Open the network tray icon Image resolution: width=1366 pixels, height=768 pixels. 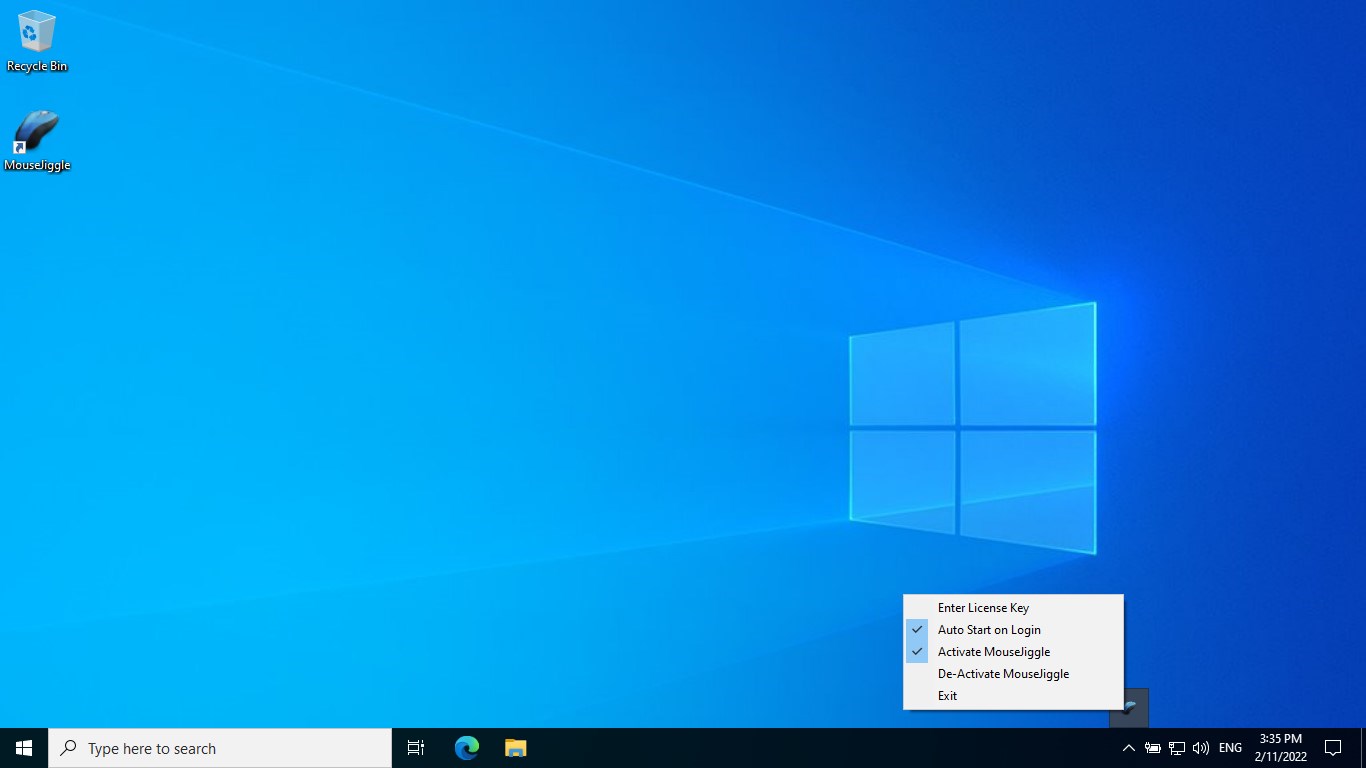pyautogui.click(x=1177, y=748)
